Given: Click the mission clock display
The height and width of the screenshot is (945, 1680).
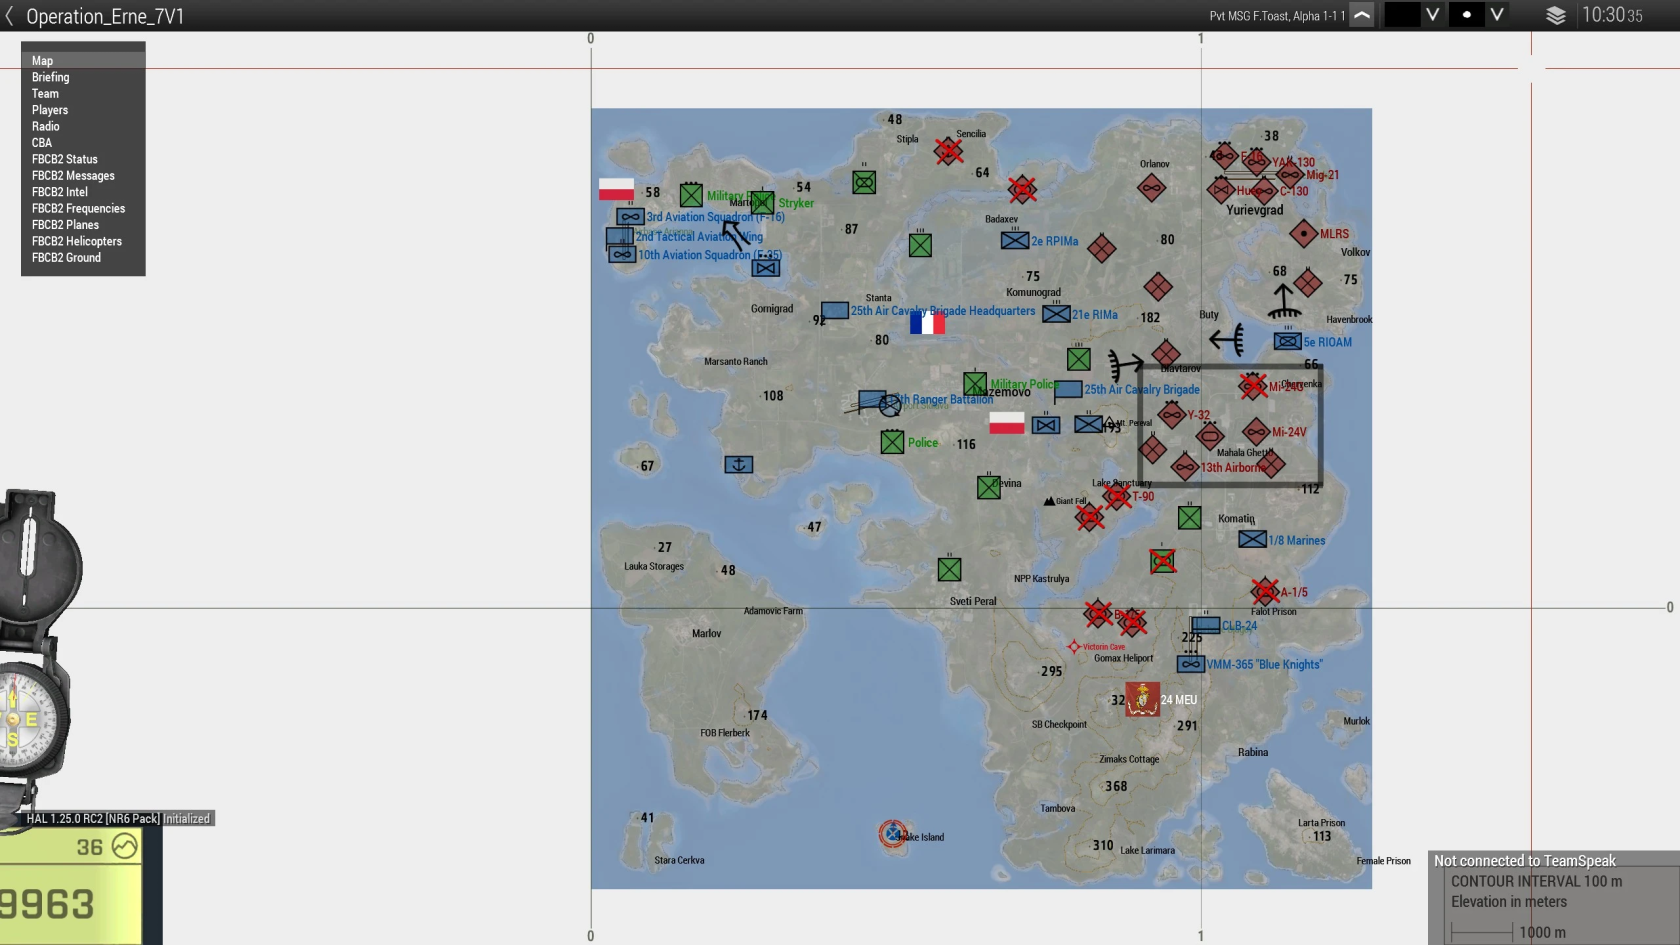Looking at the screenshot, I should click(1612, 16).
